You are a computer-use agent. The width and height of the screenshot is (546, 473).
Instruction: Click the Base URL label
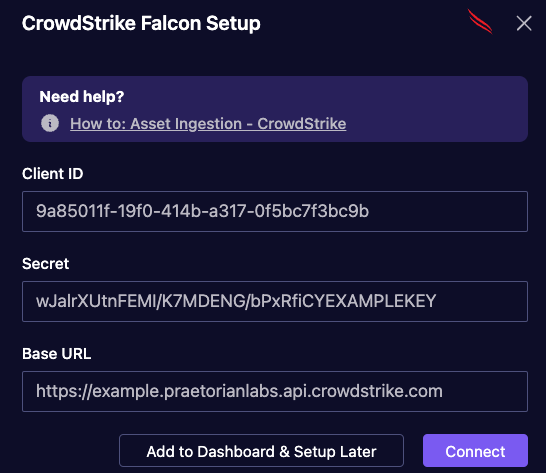[x=56, y=354]
